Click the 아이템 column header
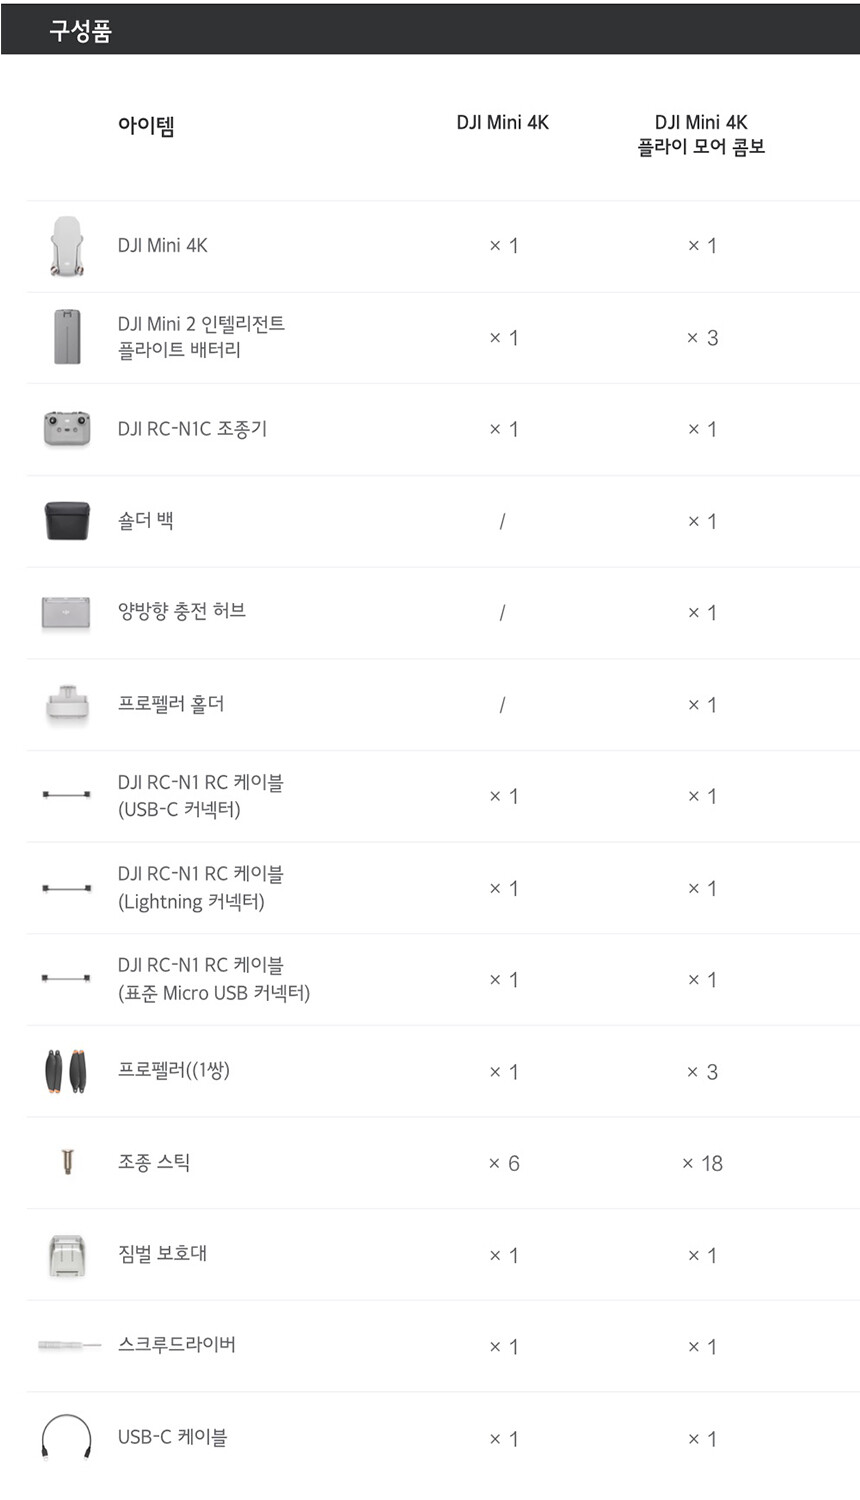 point(146,126)
